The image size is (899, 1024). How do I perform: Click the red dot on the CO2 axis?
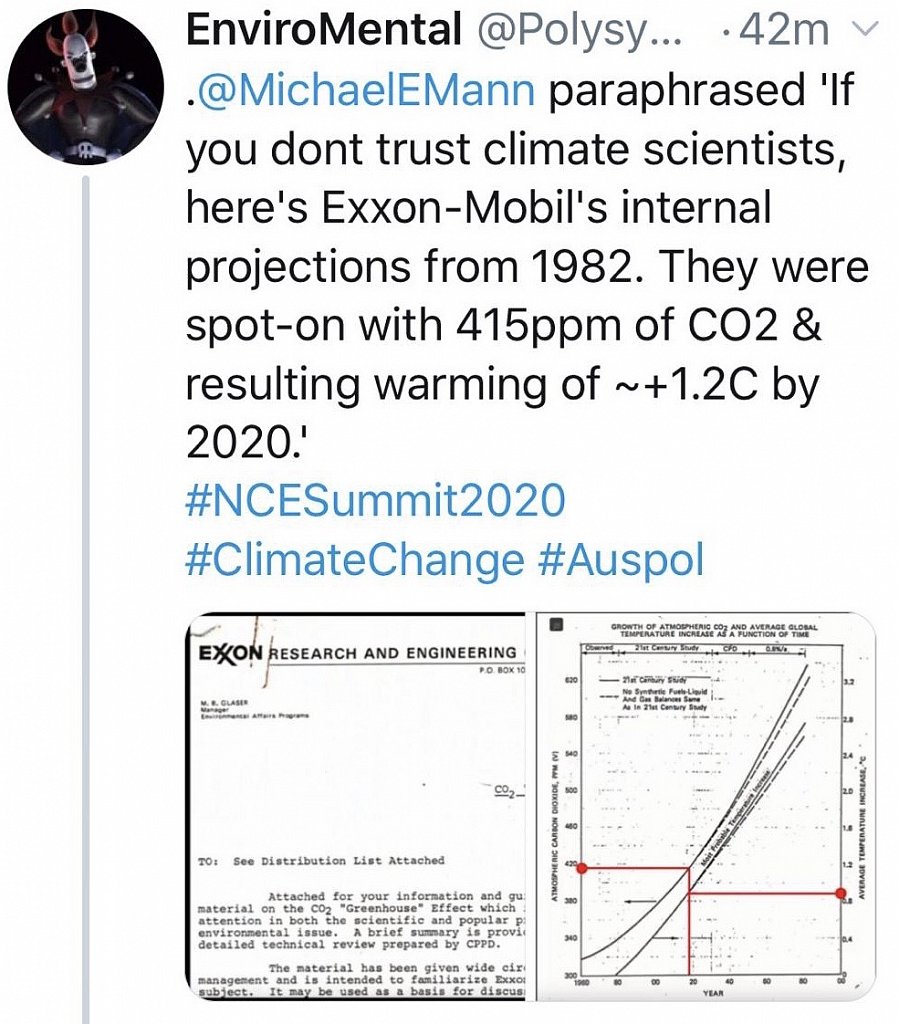click(x=570, y=868)
